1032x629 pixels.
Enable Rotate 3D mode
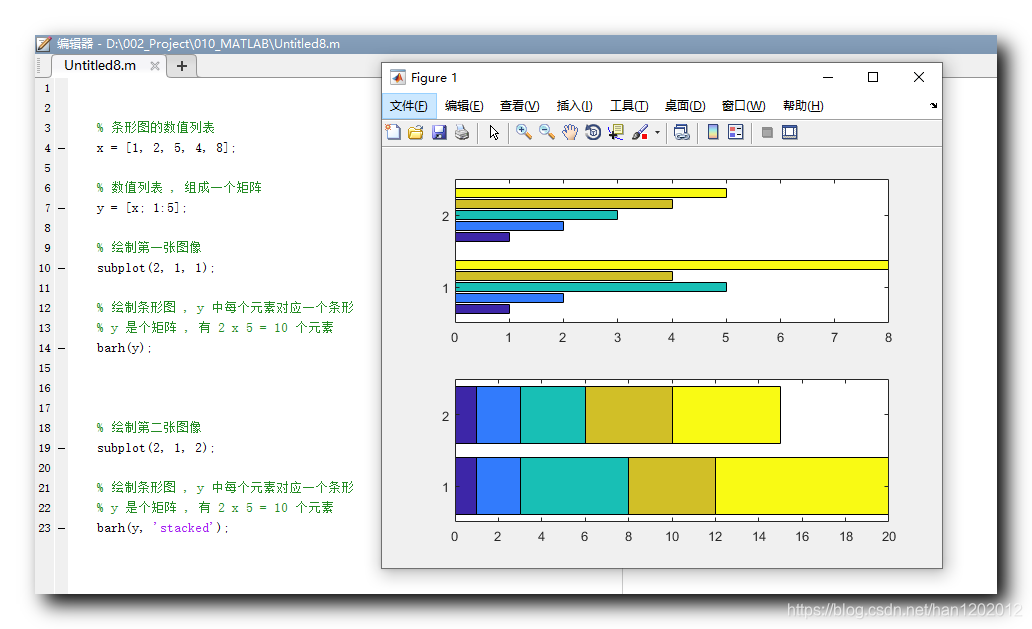pyautogui.click(x=591, y=131)
